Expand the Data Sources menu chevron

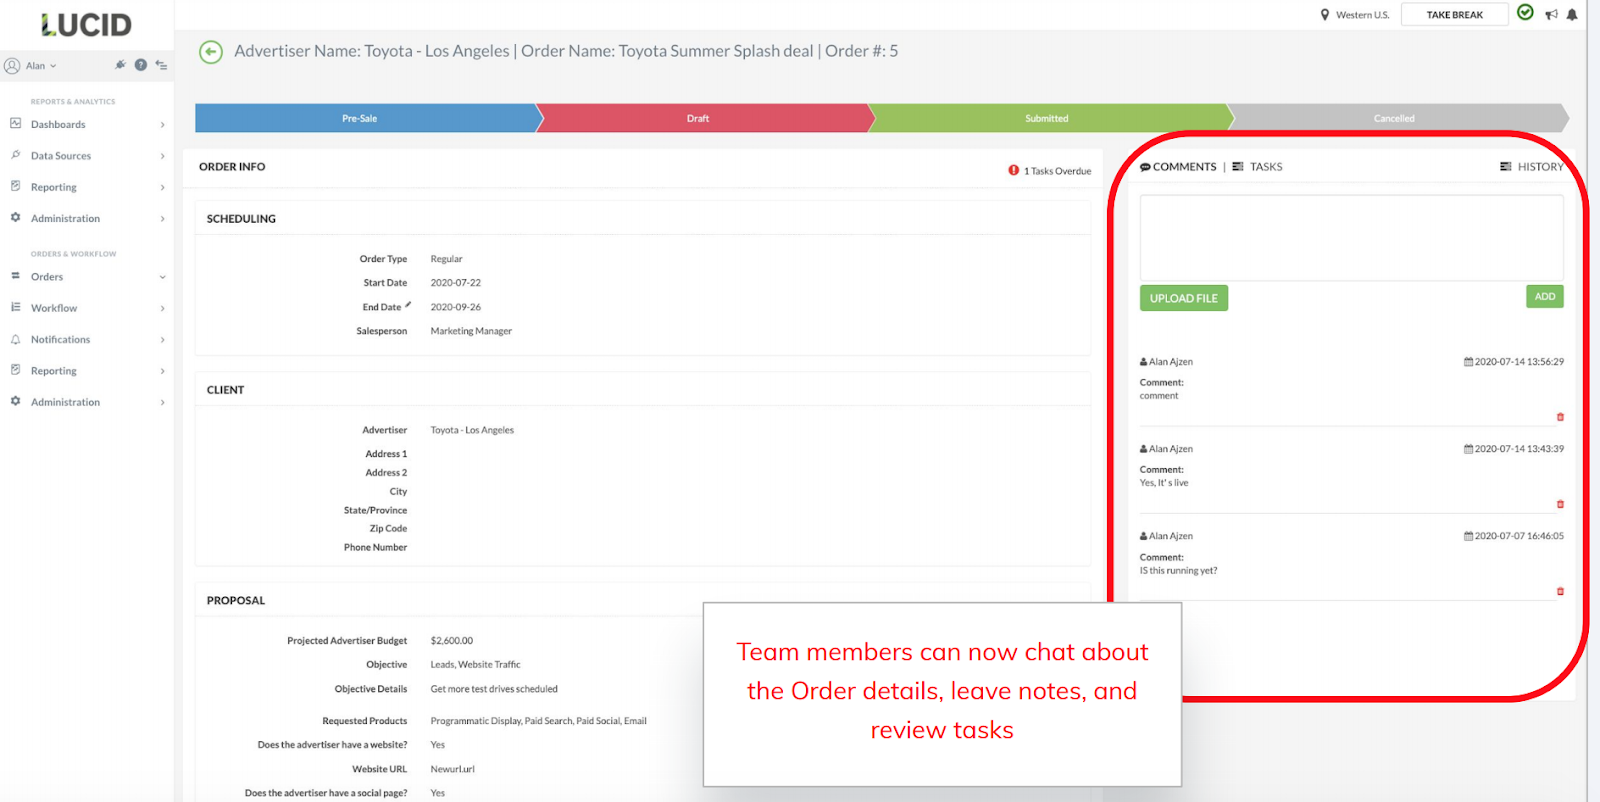pos(162,156)
